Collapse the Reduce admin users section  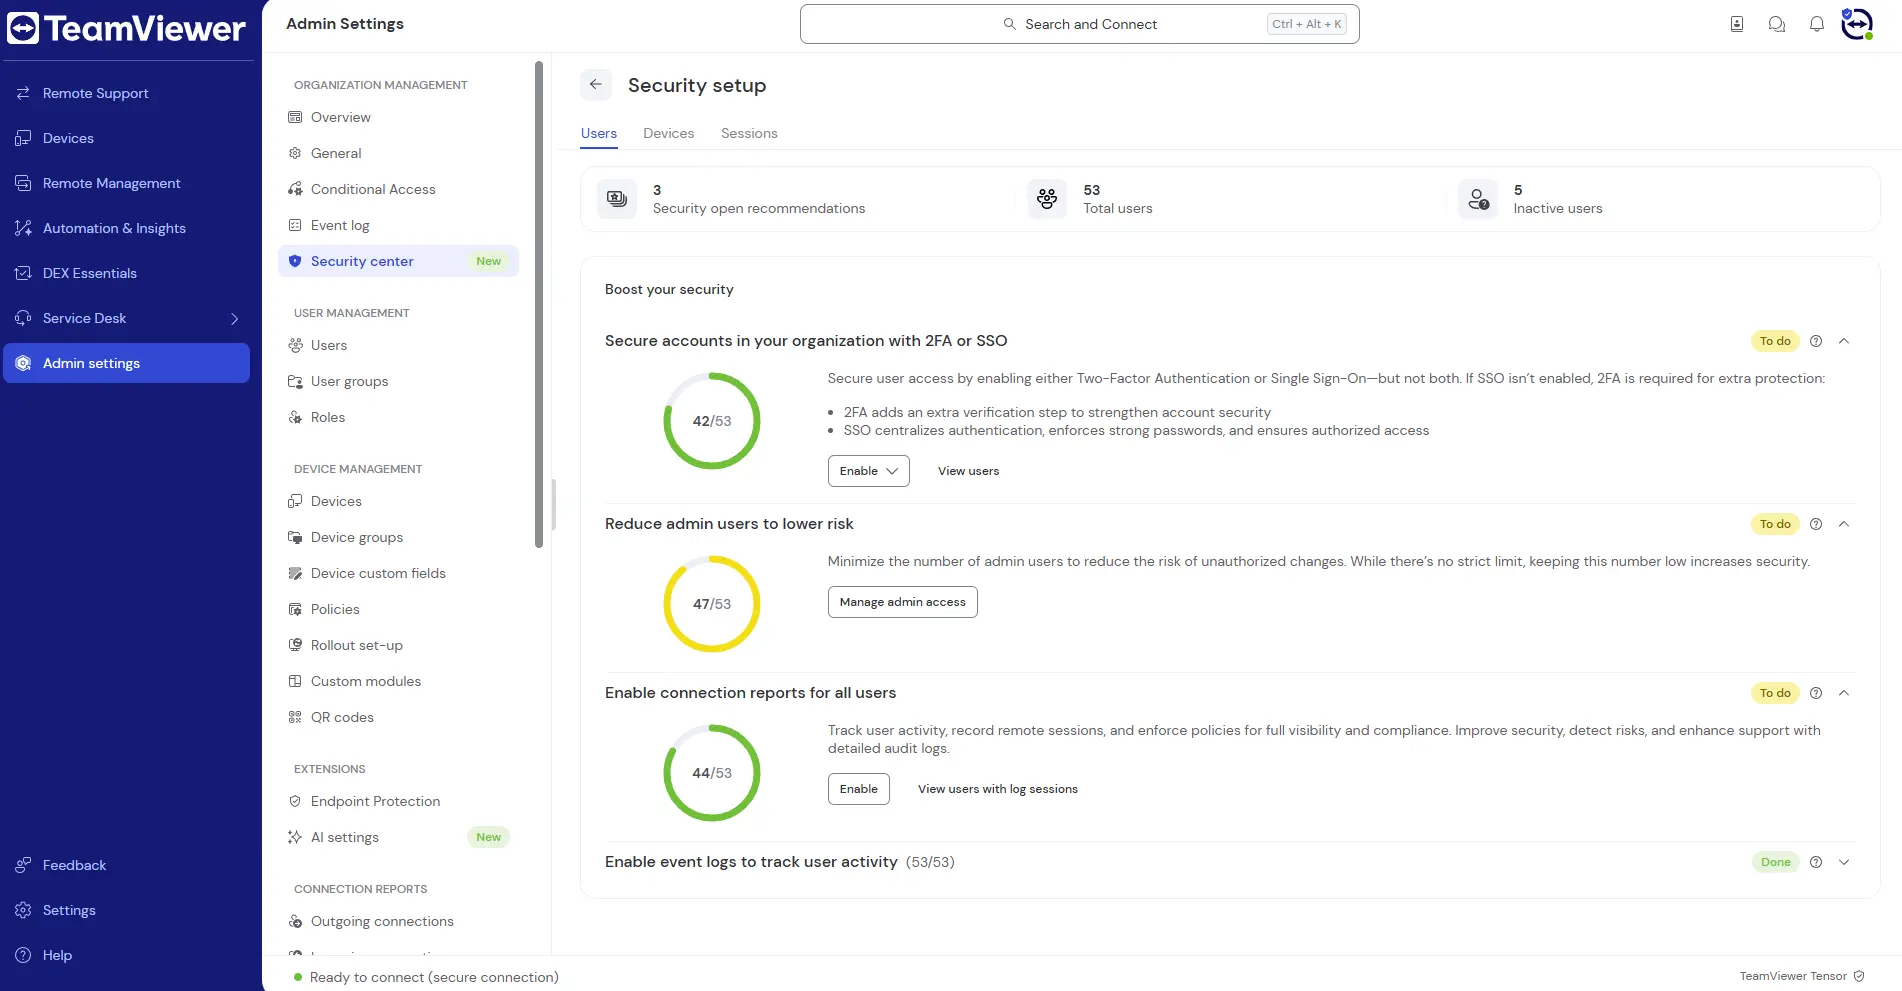[1844, 524]
